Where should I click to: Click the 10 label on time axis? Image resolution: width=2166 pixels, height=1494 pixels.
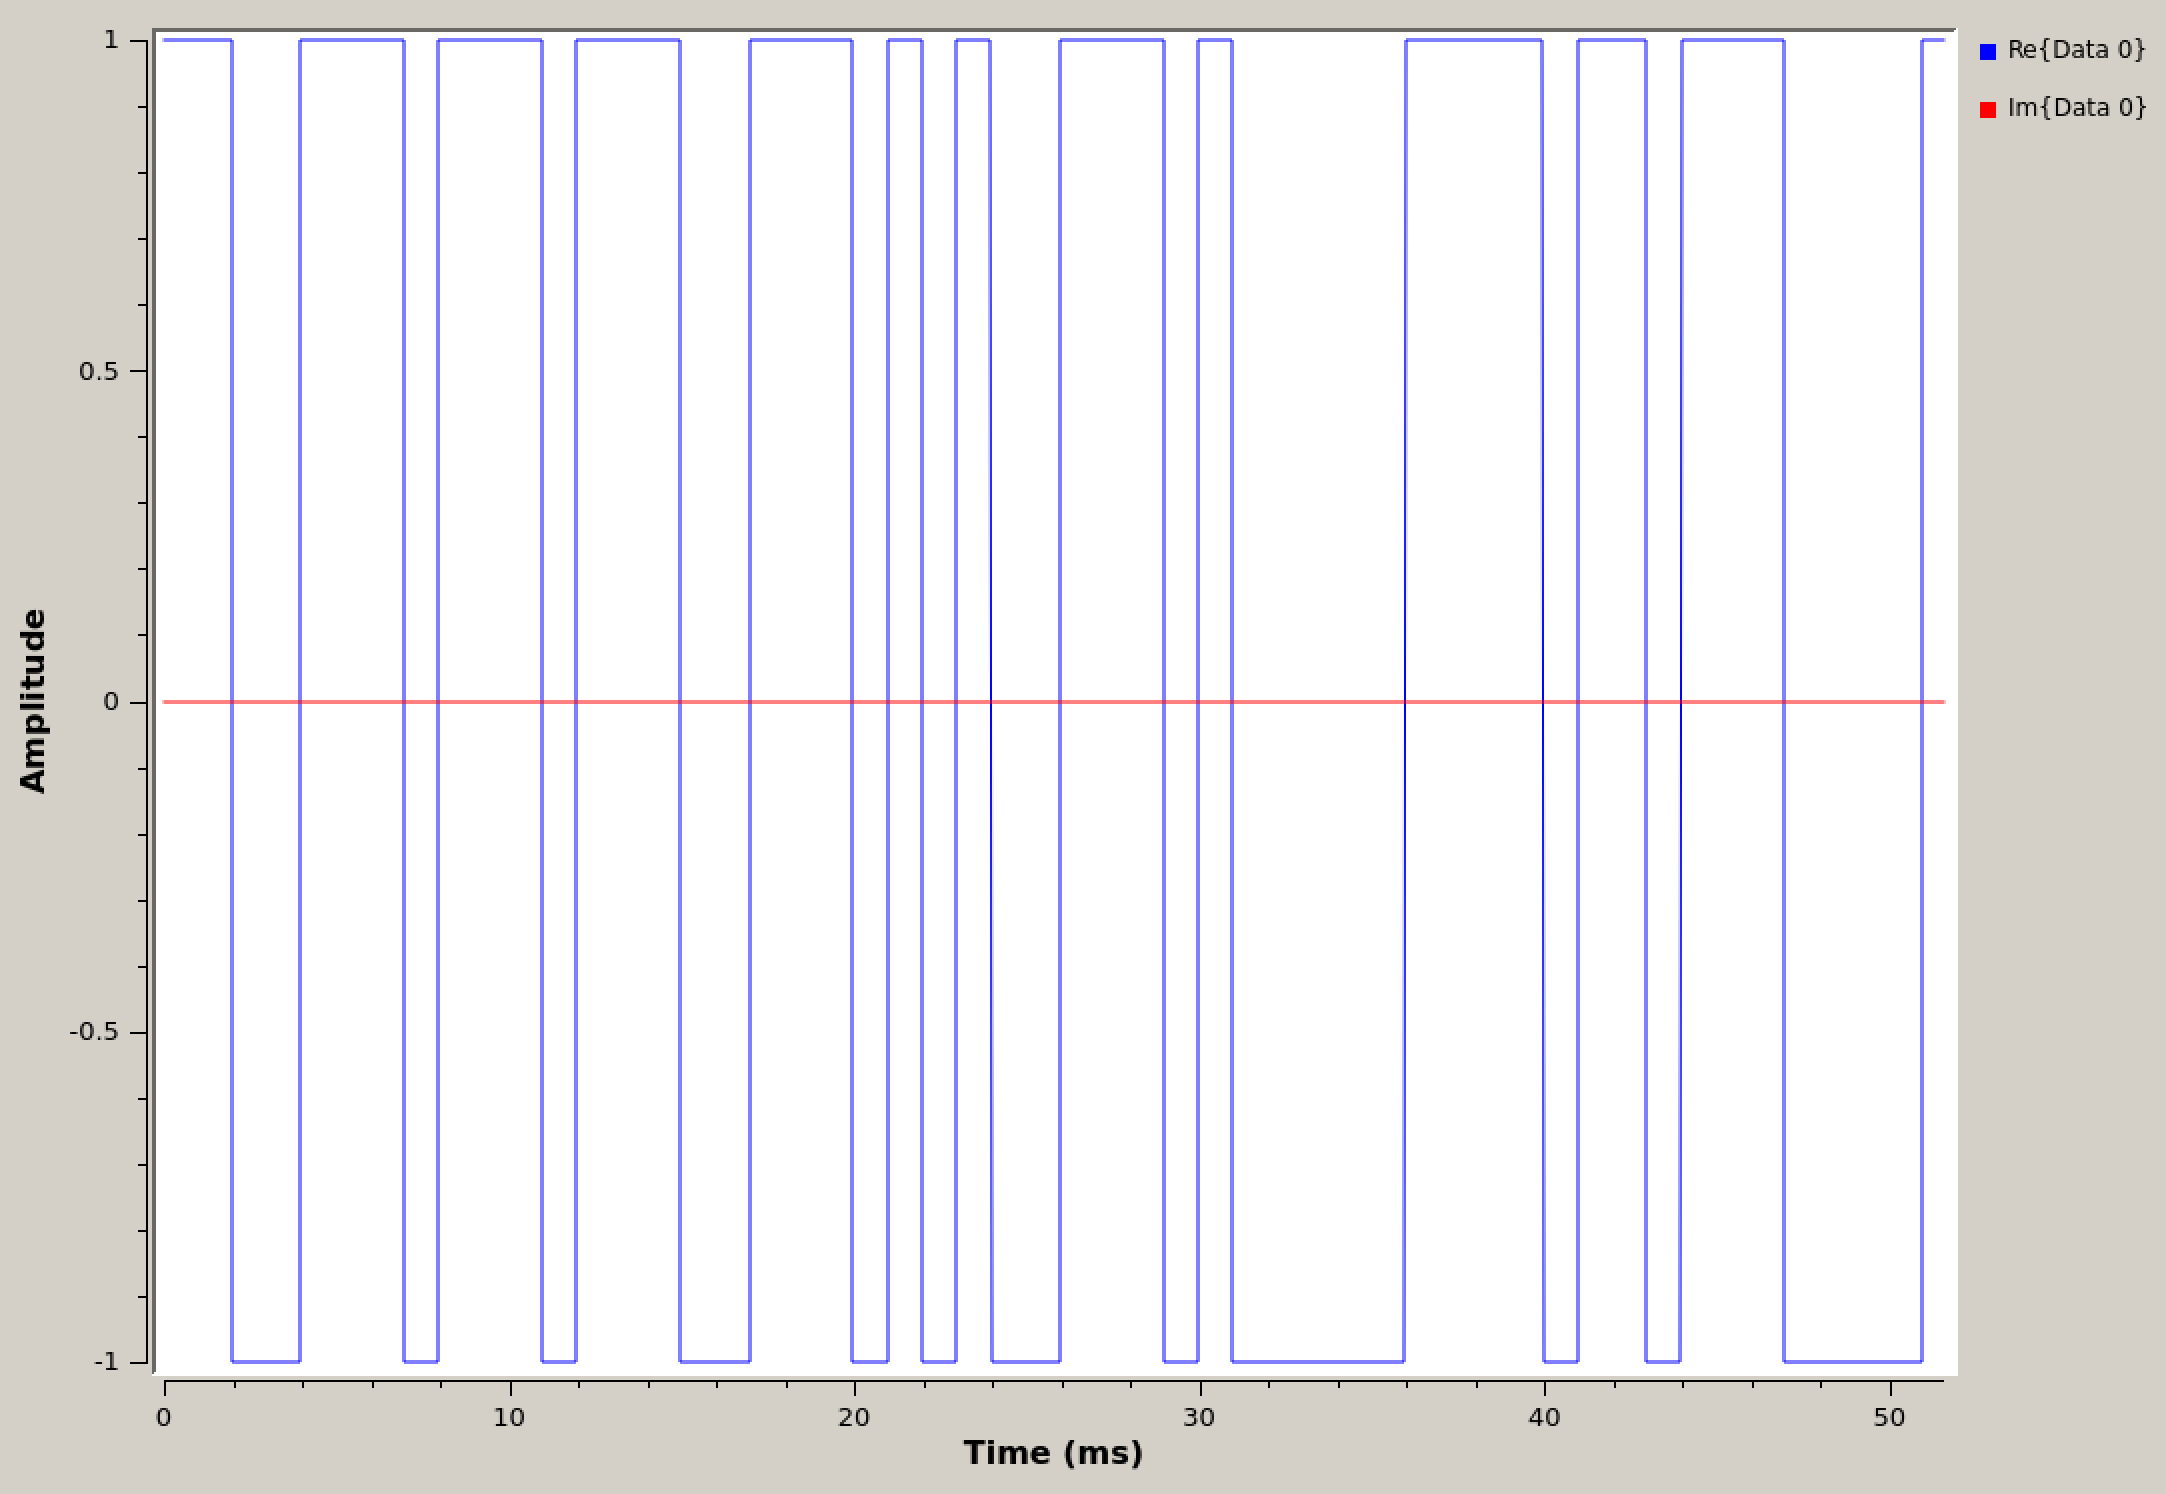click(509, 1417)
